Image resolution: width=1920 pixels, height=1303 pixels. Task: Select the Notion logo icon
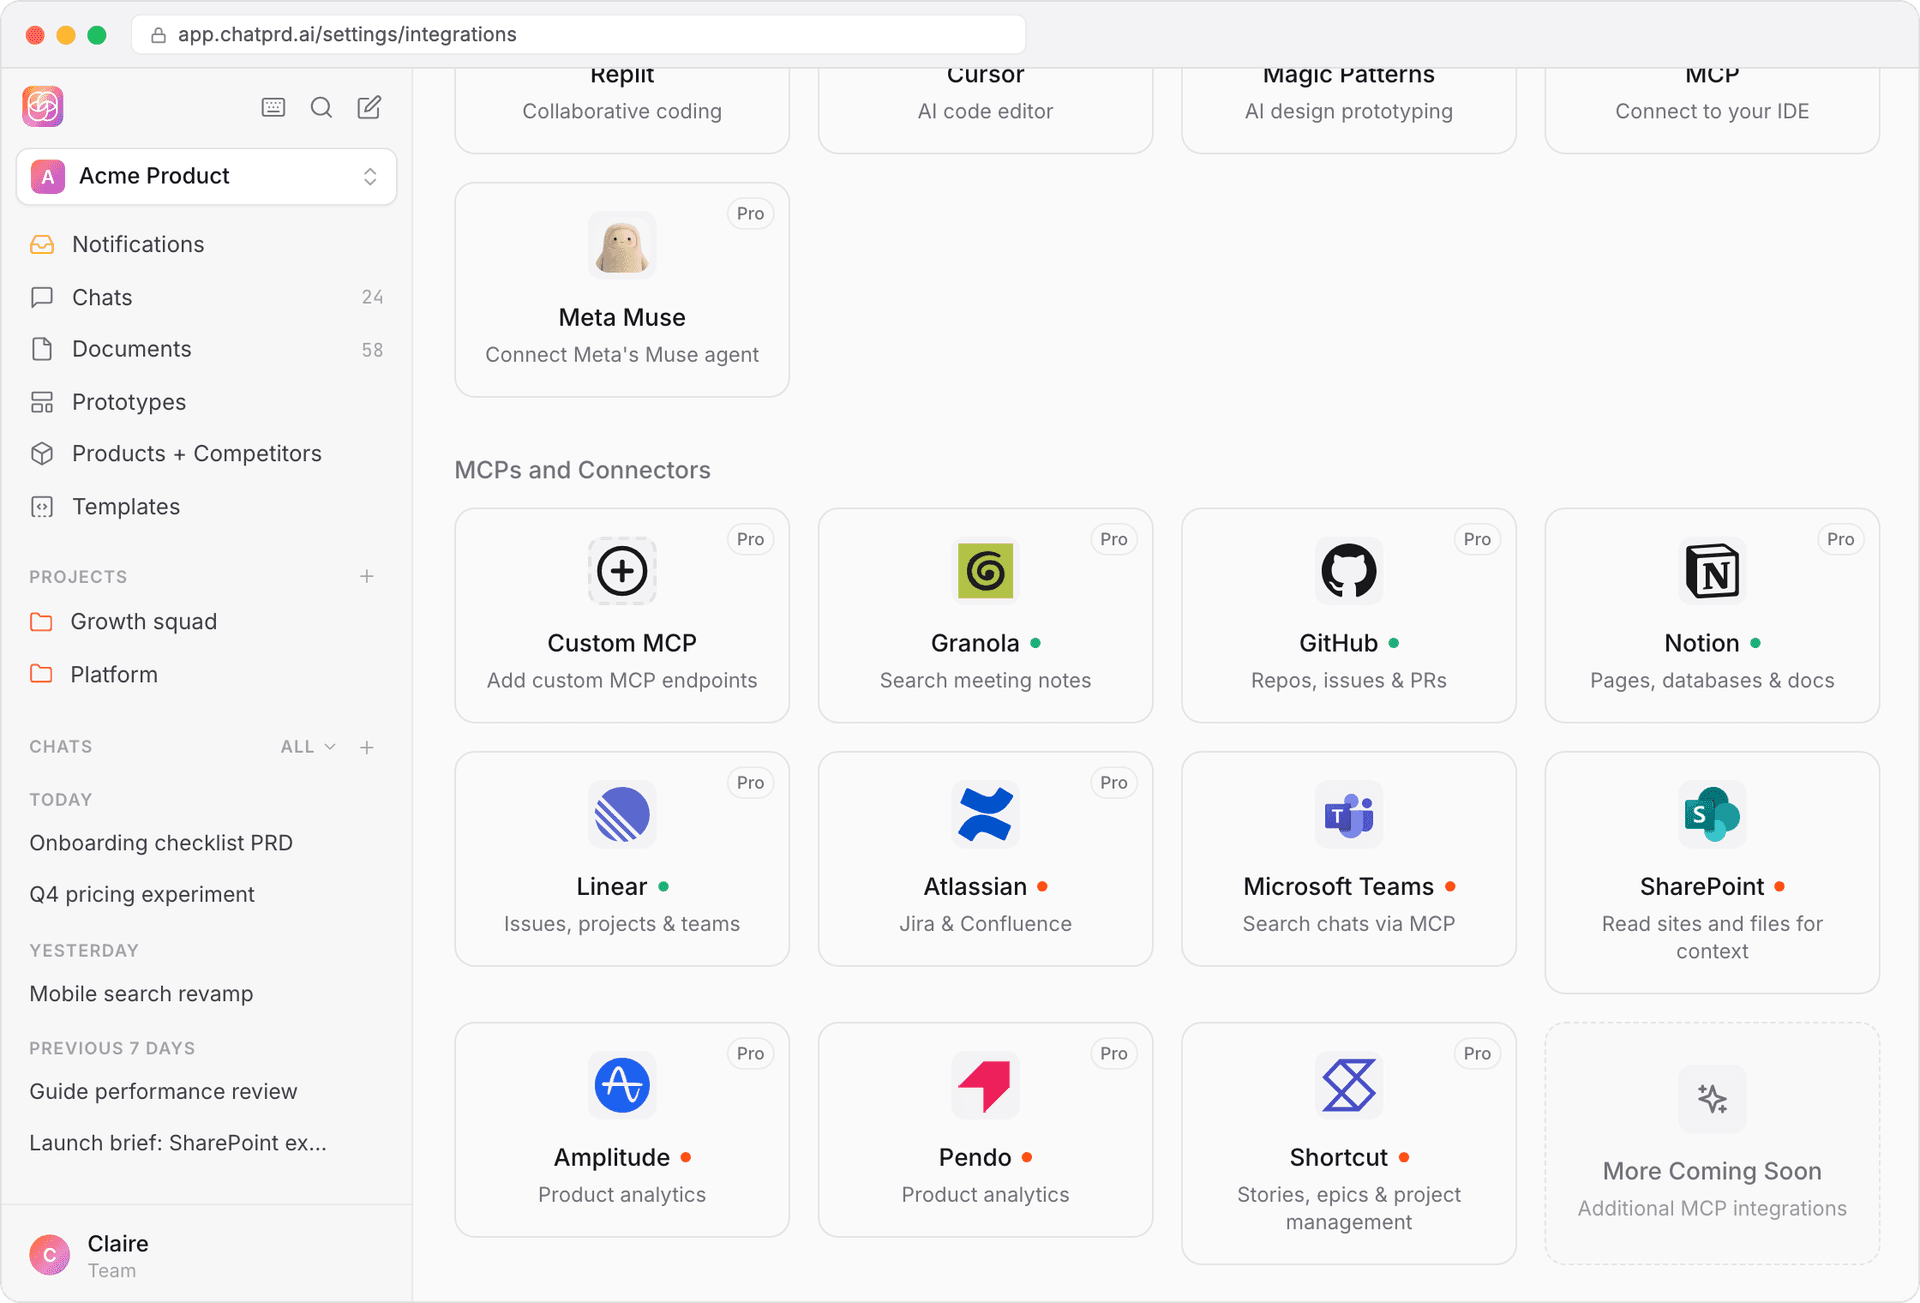[1712, 571]
